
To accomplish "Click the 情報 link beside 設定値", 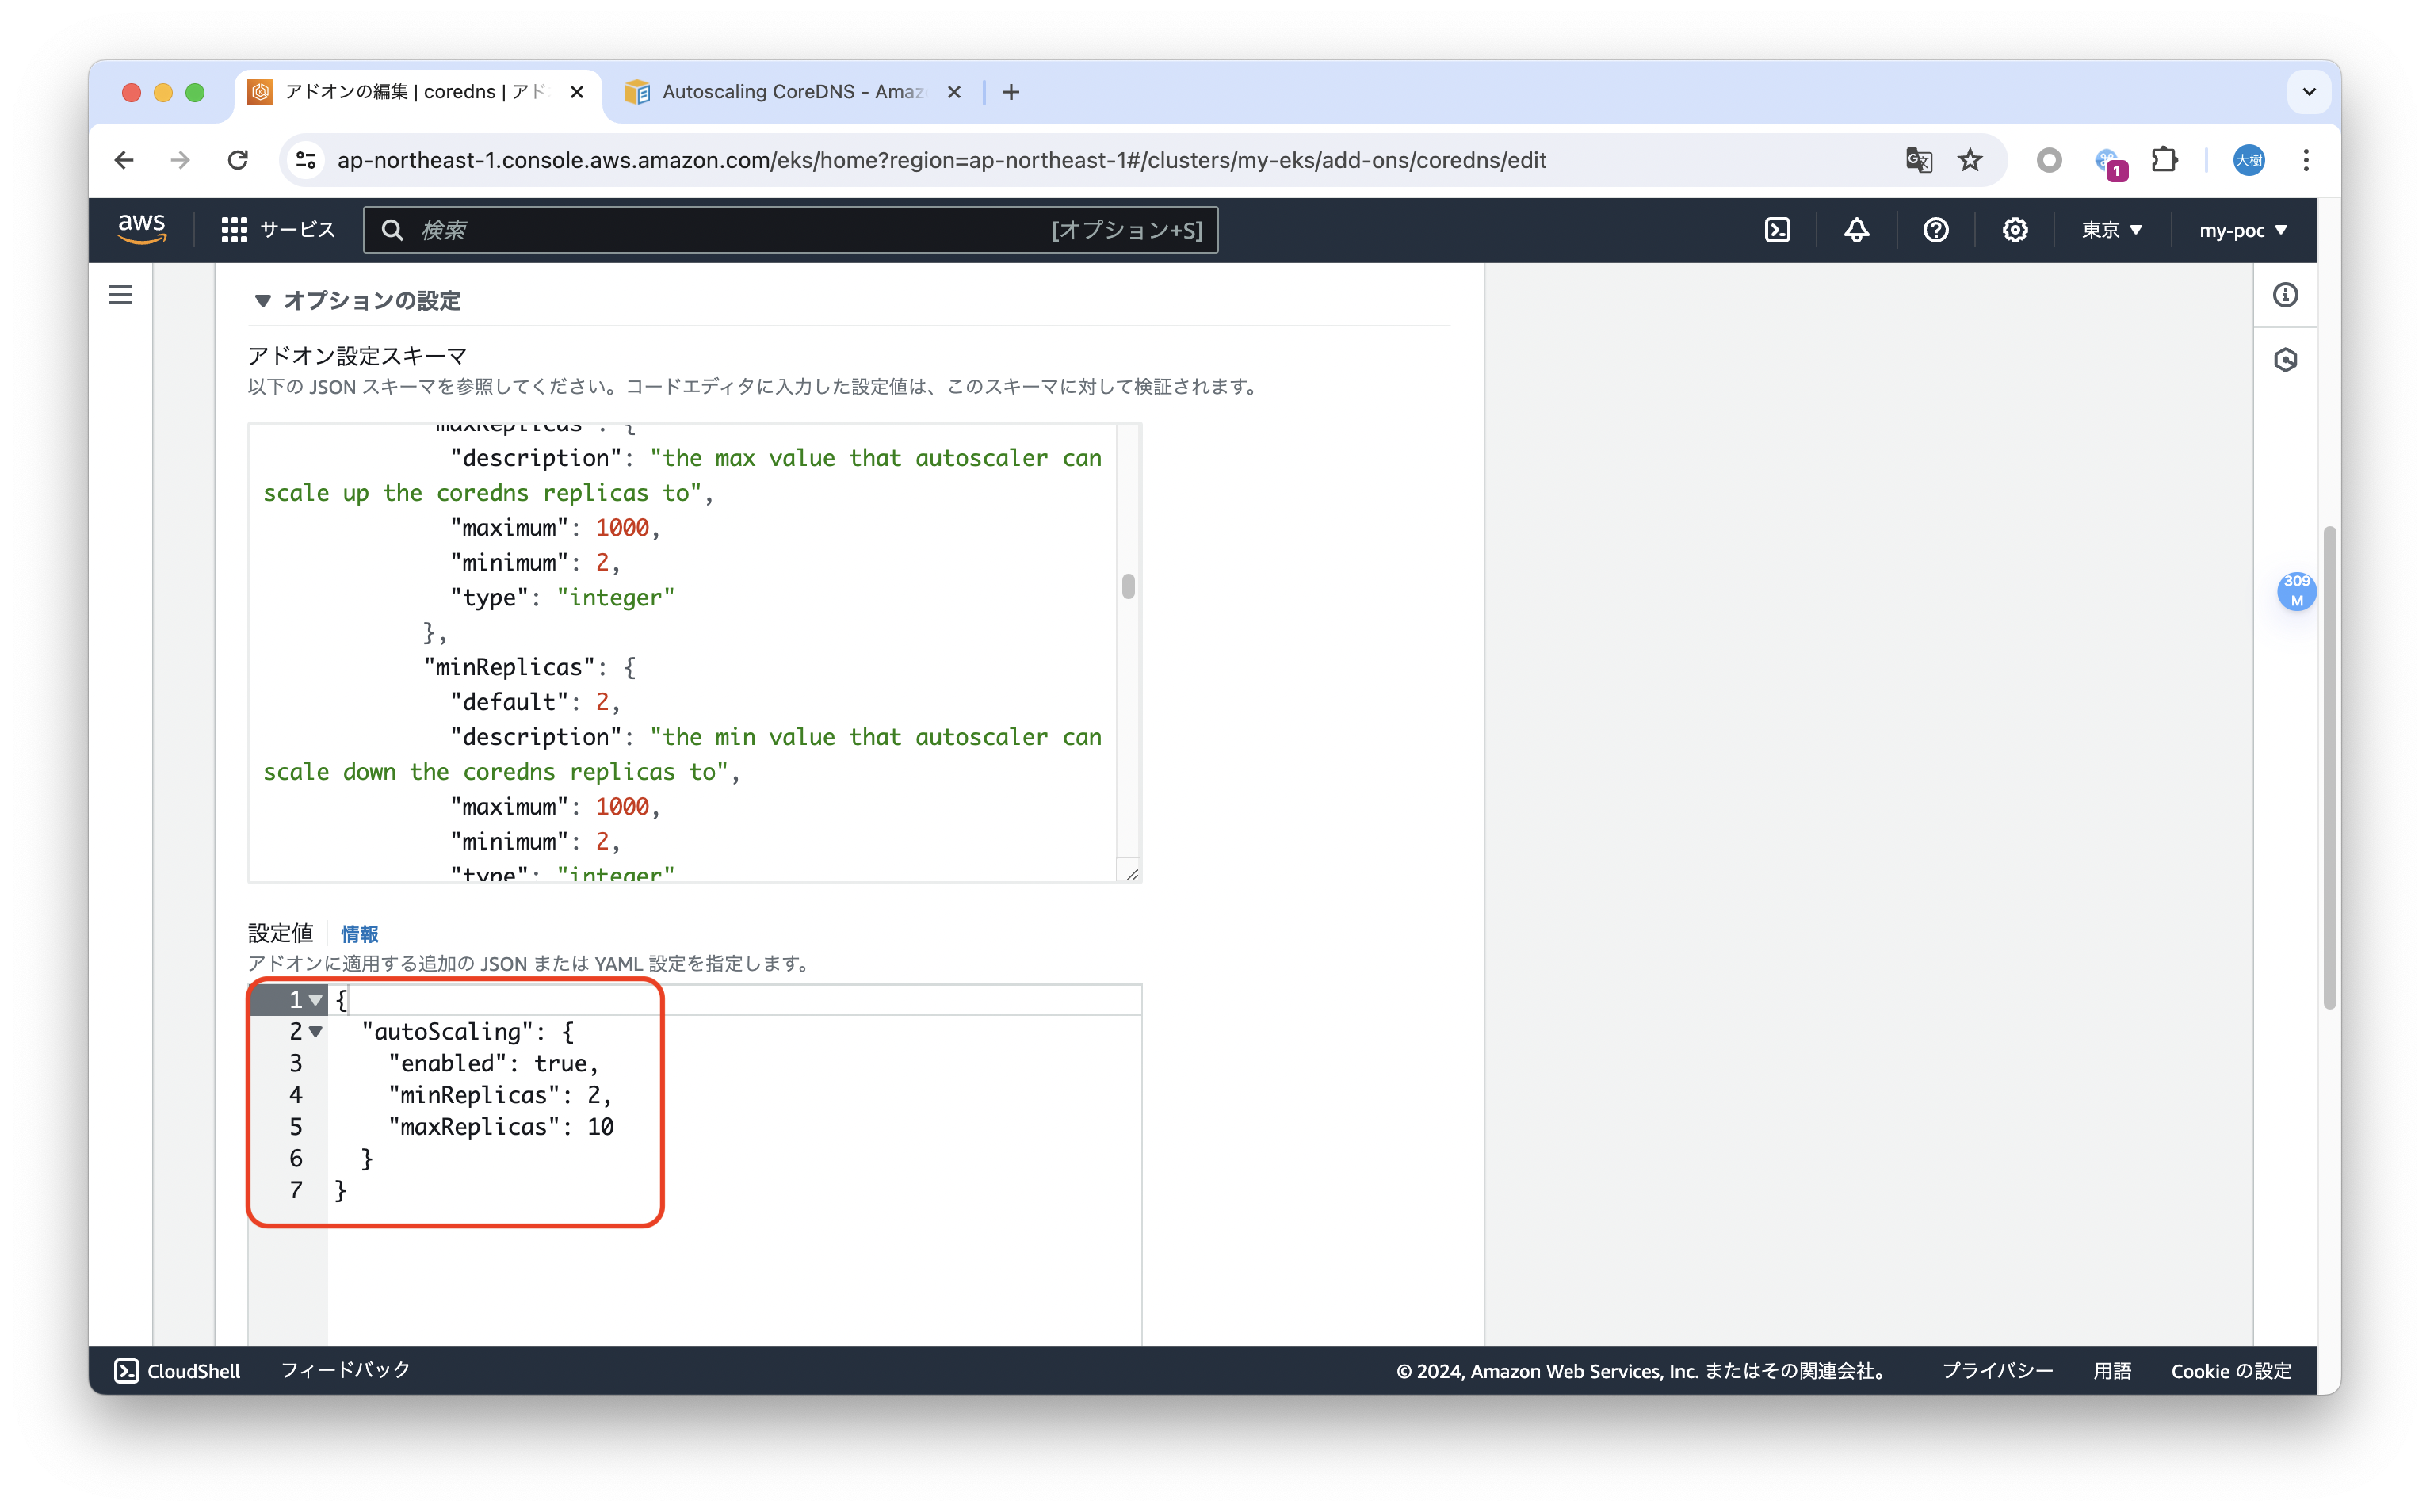I will (359, 934).
